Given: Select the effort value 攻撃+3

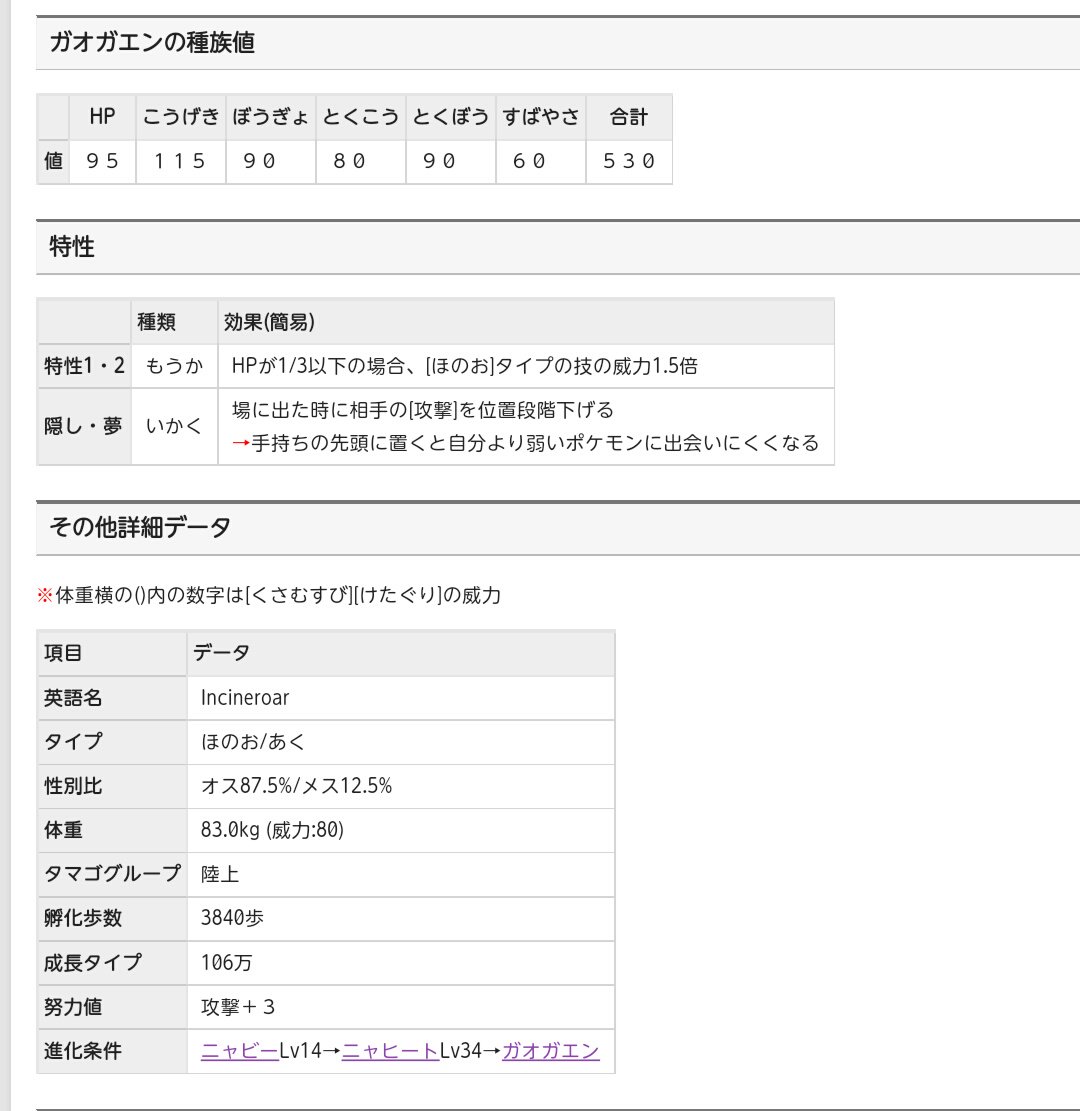Looking at the screenshot, I should pos(238,1007).
